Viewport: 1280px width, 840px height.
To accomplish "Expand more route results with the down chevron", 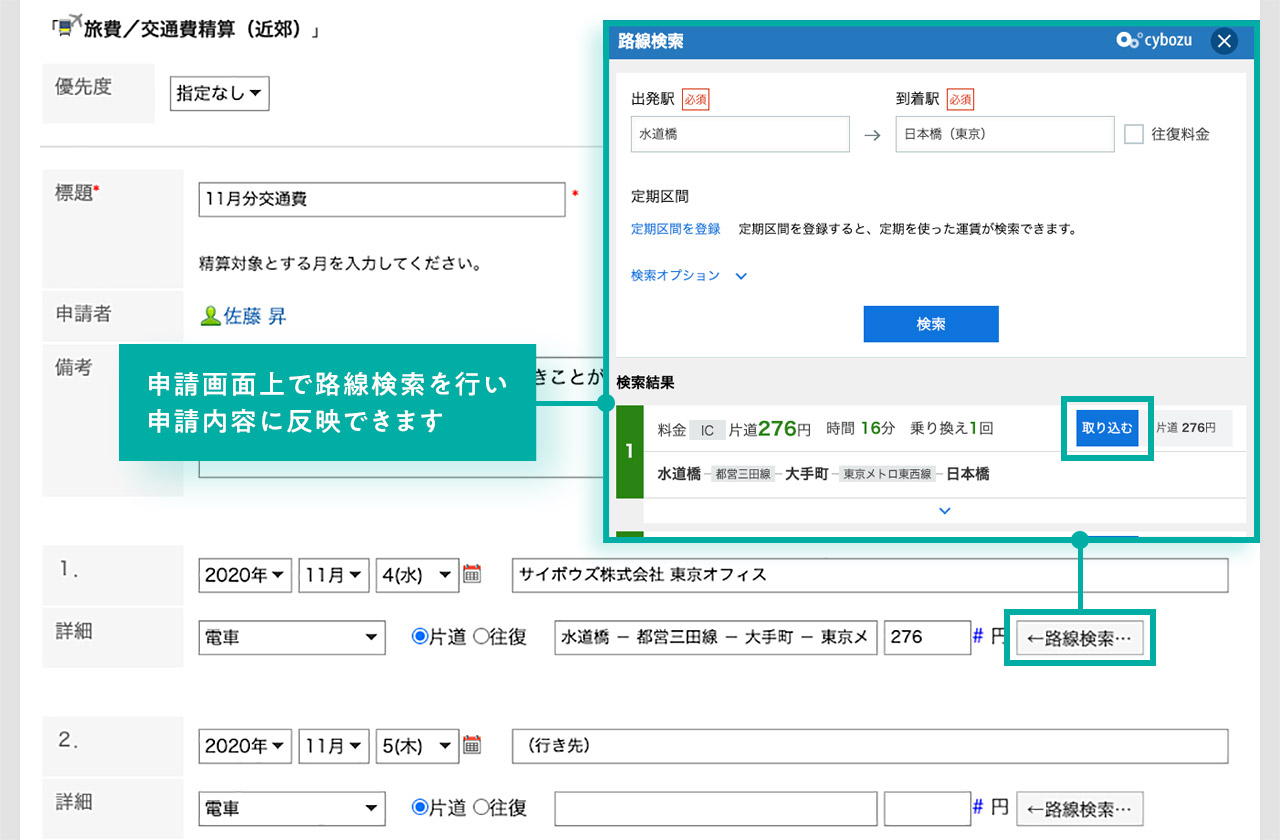I will tap(944, 510).
